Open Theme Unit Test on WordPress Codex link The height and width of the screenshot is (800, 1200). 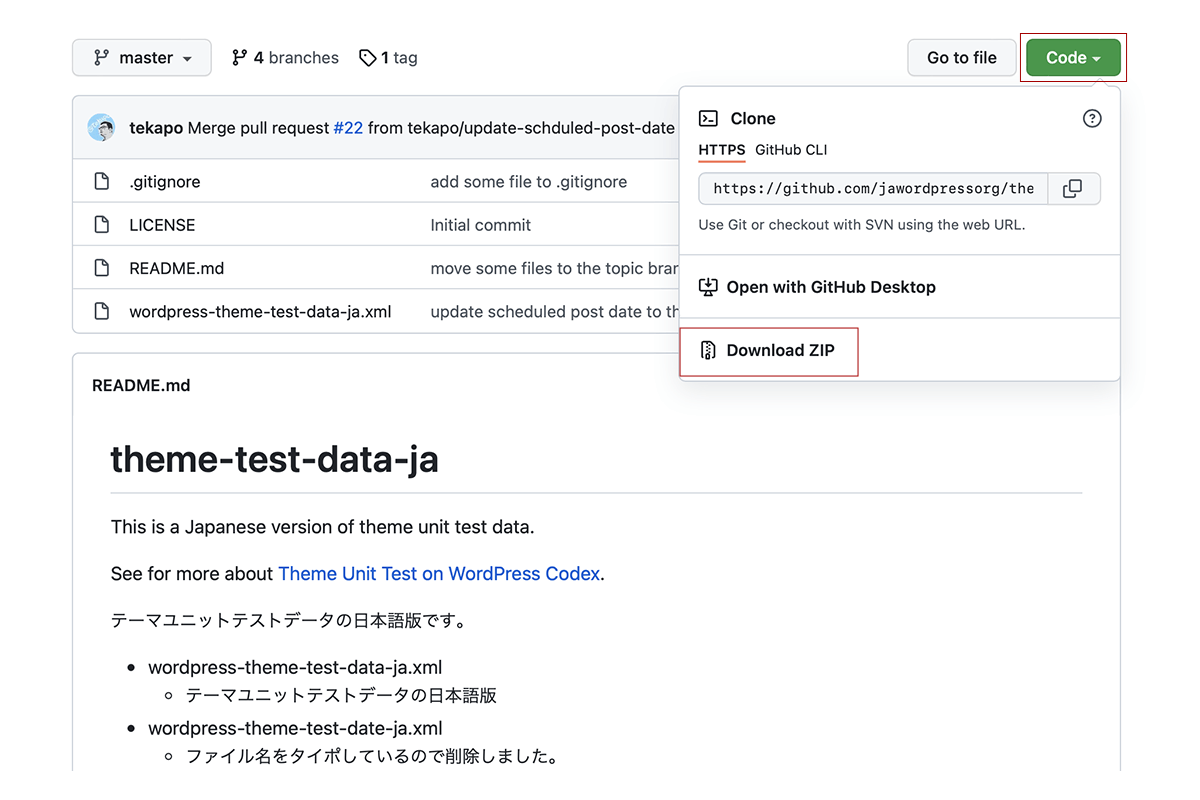click(439, 574)
